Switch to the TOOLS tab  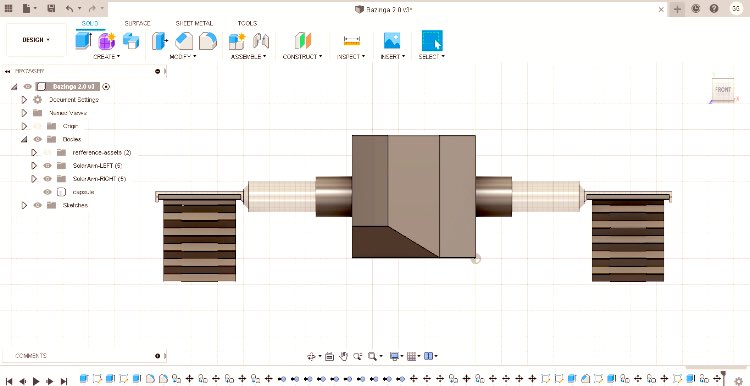(x=247, y=23)
